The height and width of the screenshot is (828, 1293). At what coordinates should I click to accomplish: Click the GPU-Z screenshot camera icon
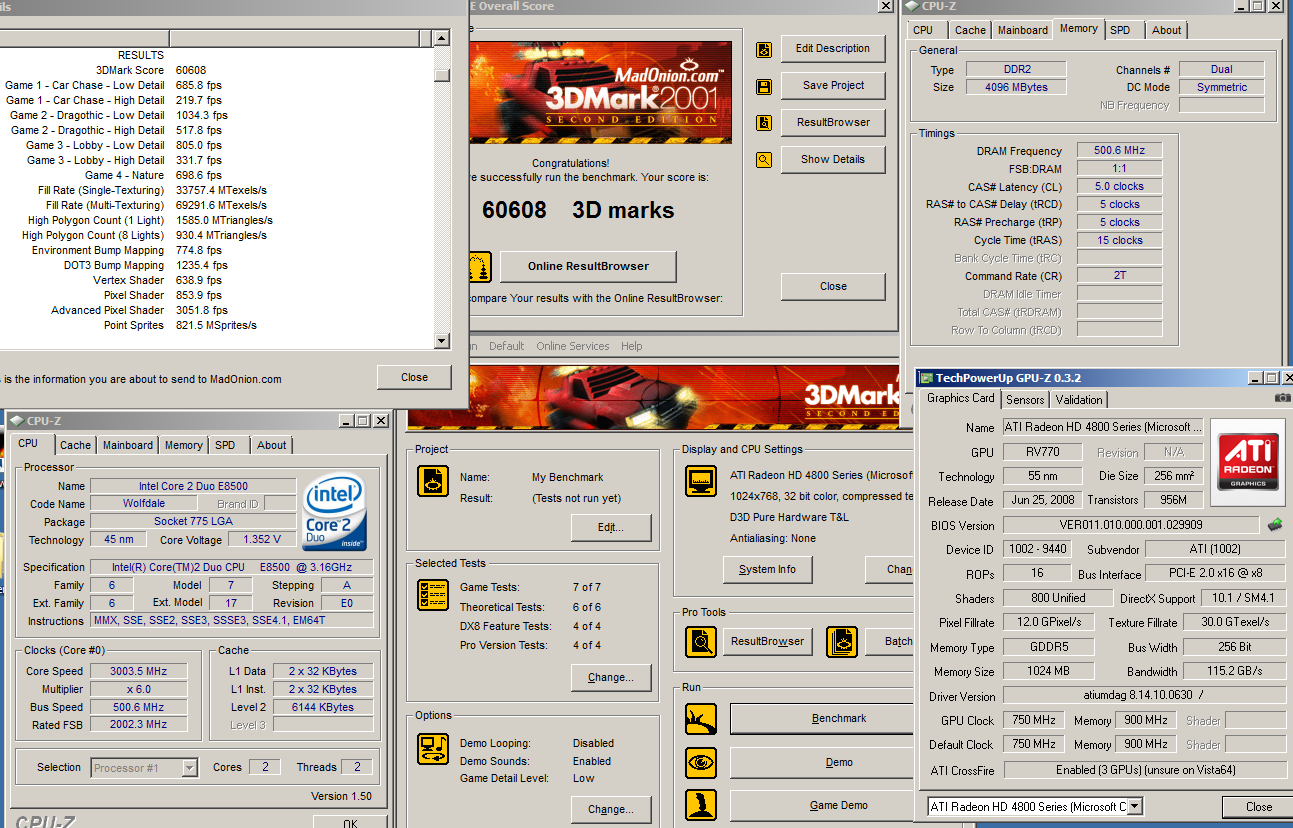coord(1283,398)
